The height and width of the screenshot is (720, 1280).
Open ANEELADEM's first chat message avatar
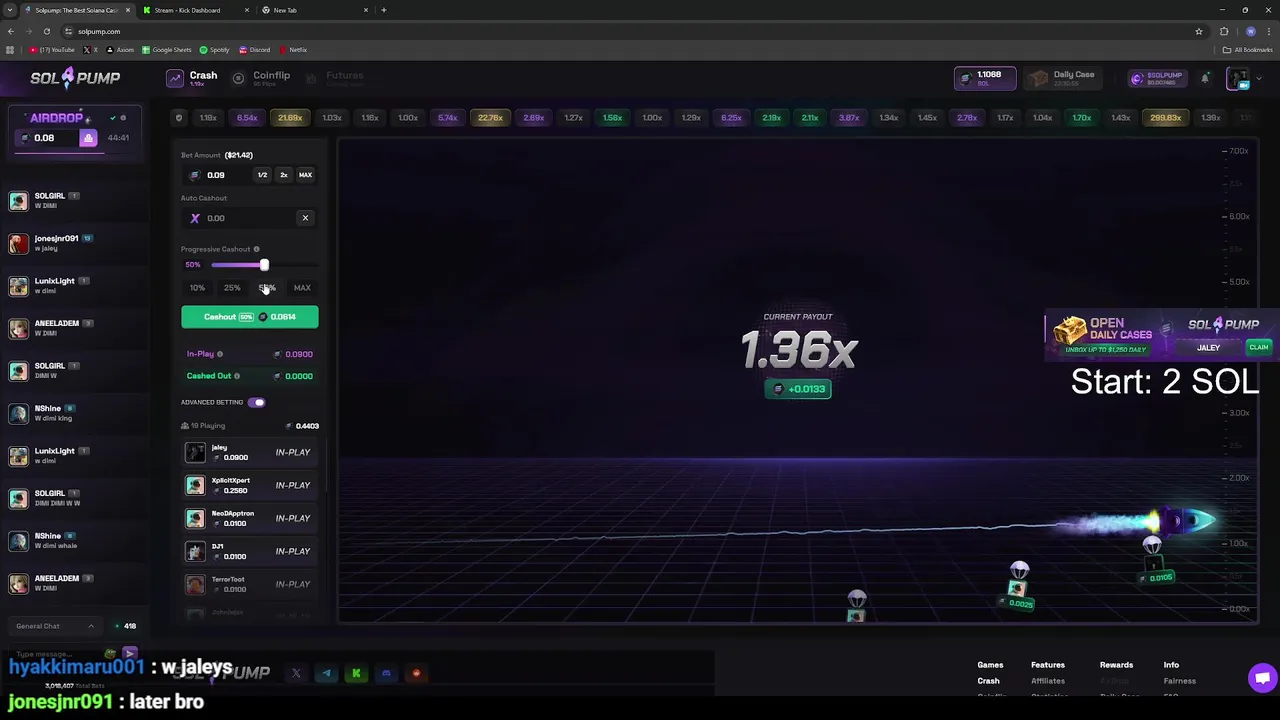tap(18, 328)
